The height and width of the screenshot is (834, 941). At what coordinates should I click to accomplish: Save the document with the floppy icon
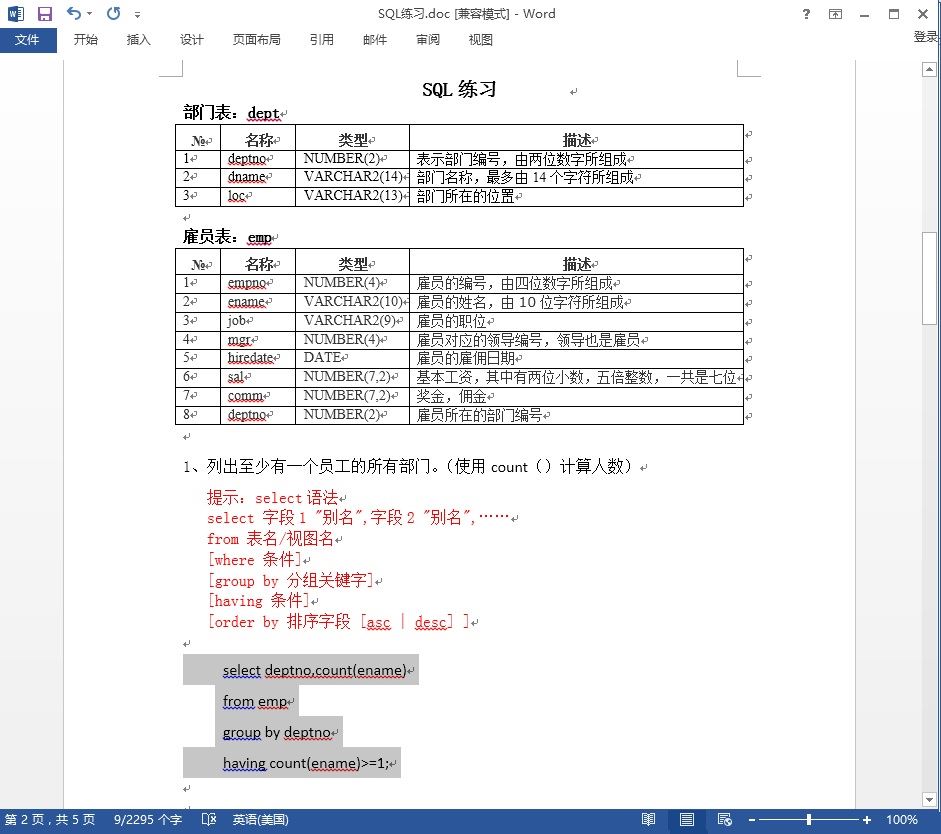click(44, 13)
